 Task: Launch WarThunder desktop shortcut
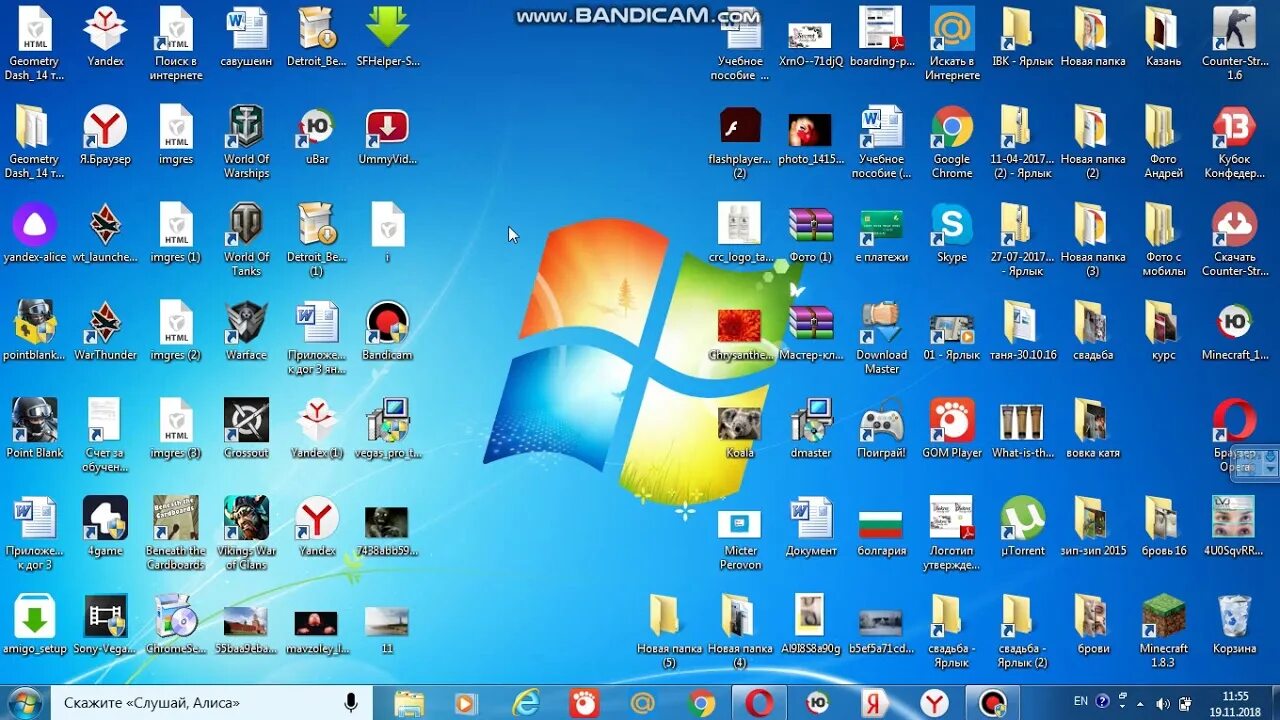(105, 331)
